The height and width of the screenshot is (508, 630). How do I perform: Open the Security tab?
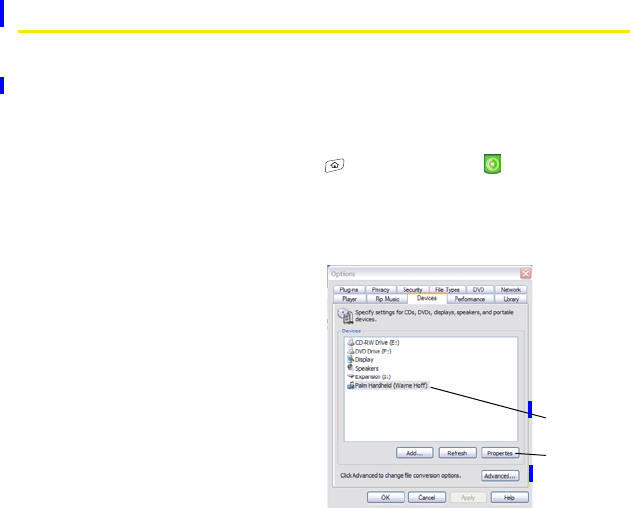click(x=413, y=289)
